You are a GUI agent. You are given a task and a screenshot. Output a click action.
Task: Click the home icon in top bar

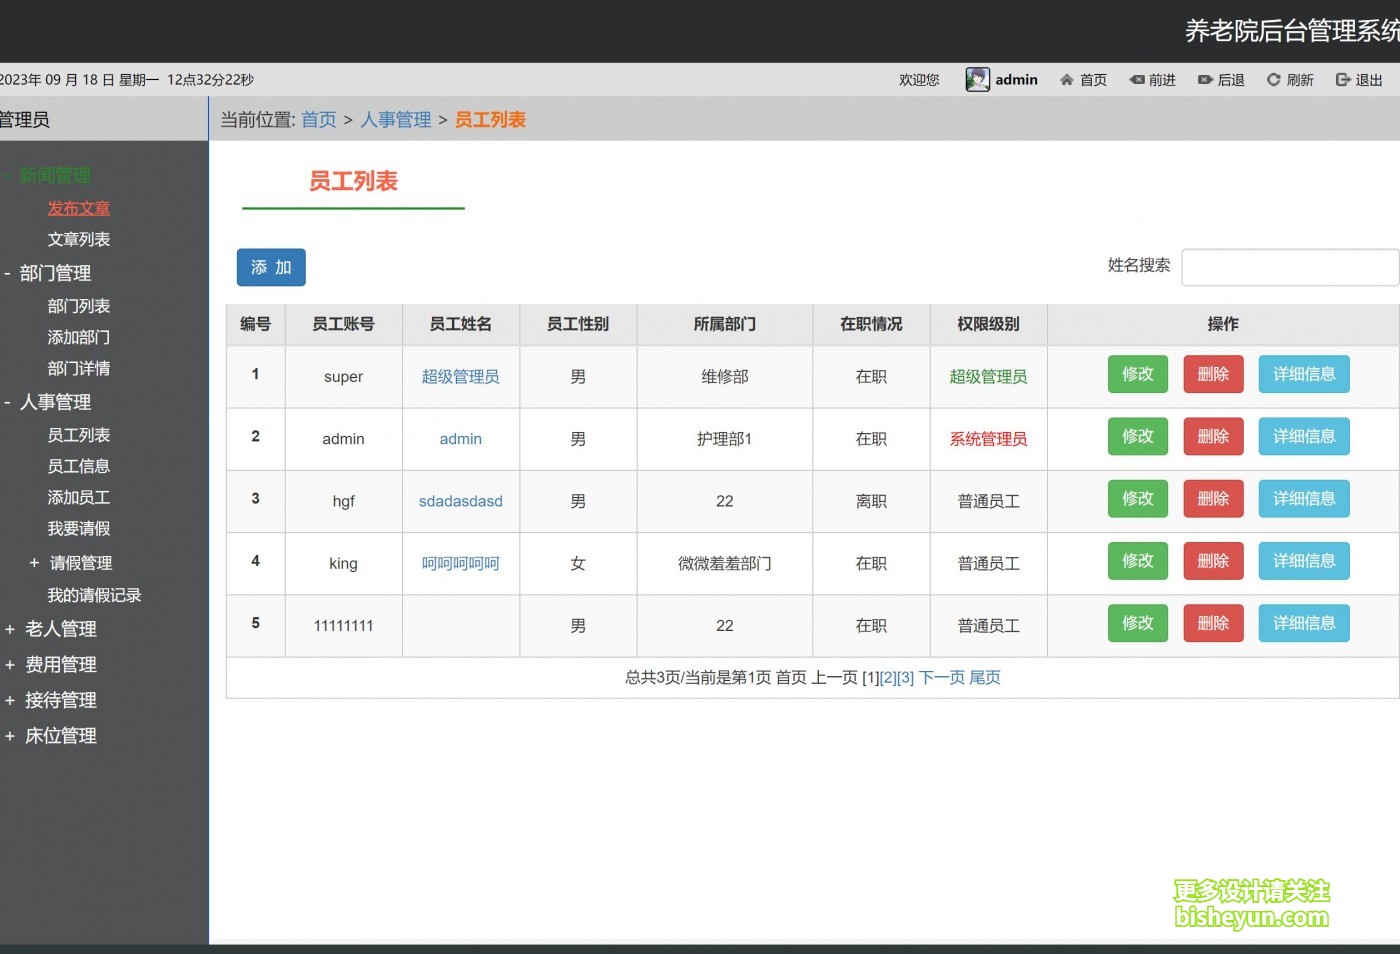pos(1067,80)
